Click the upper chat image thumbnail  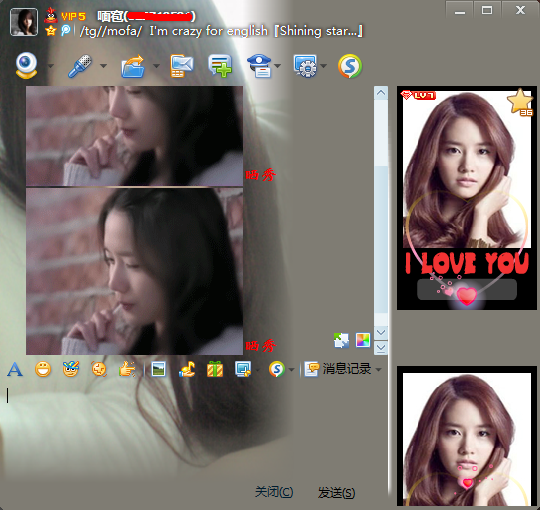click(x=134, y=136)
